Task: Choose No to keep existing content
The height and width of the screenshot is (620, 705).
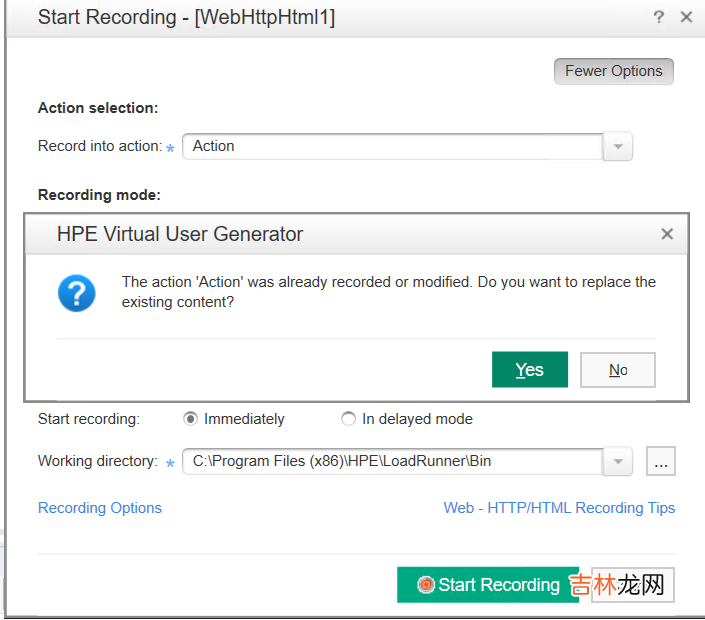Action: 618,370
